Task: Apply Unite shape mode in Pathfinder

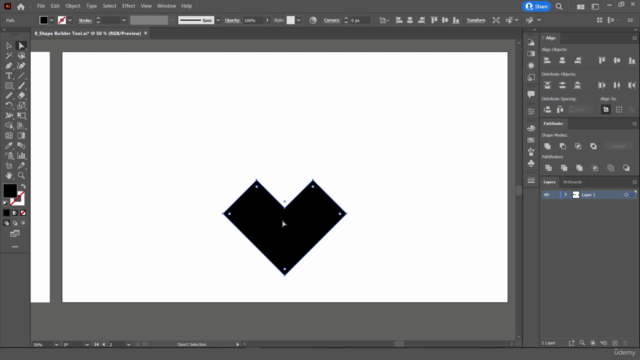Action: [x=547, y=146]
